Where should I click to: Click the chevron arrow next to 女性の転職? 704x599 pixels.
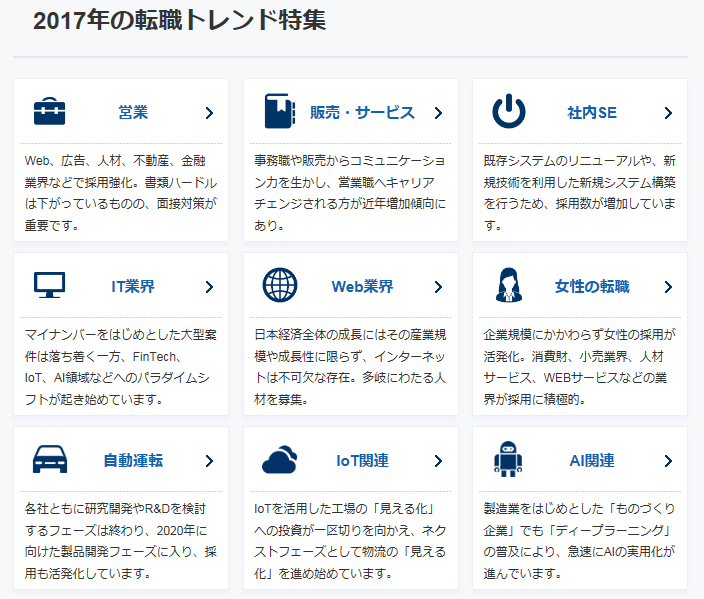[669, 287]
